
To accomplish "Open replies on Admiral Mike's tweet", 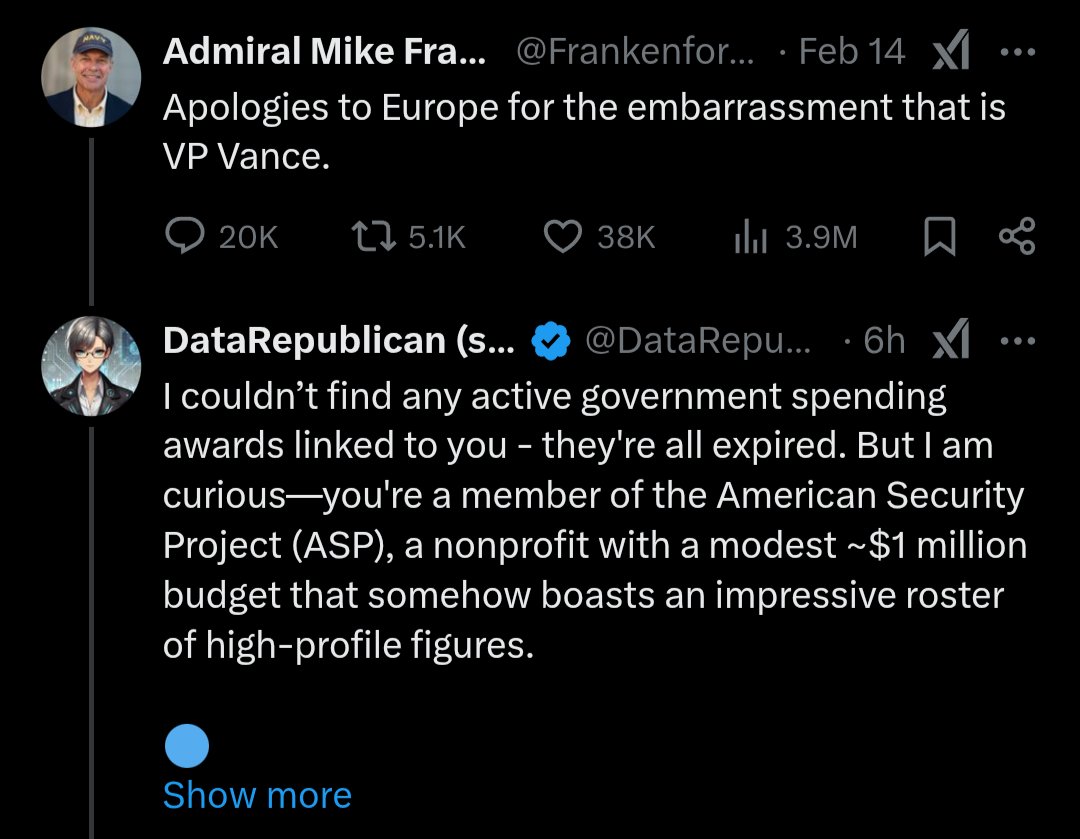I will click(x=222, y=236).
